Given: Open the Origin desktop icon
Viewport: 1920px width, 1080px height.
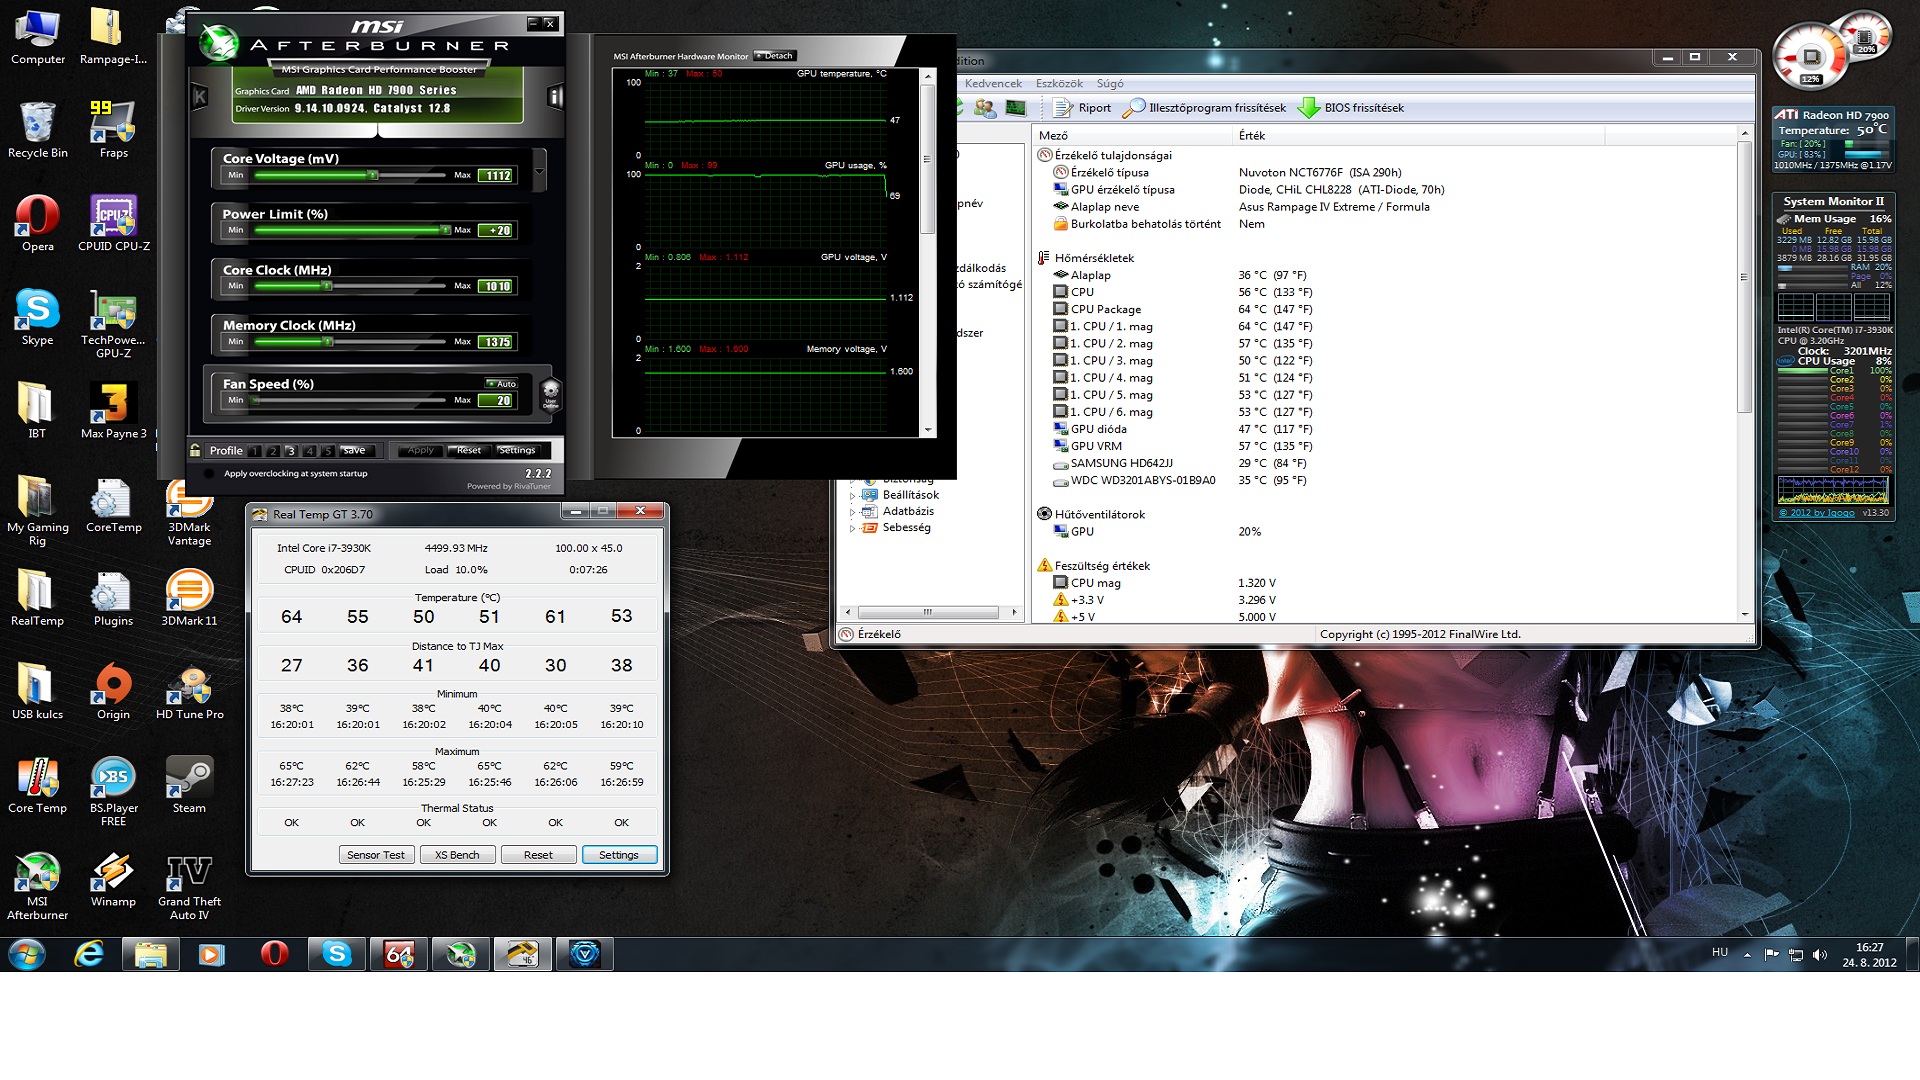Looking at the screenshot, I should point(114,691).
